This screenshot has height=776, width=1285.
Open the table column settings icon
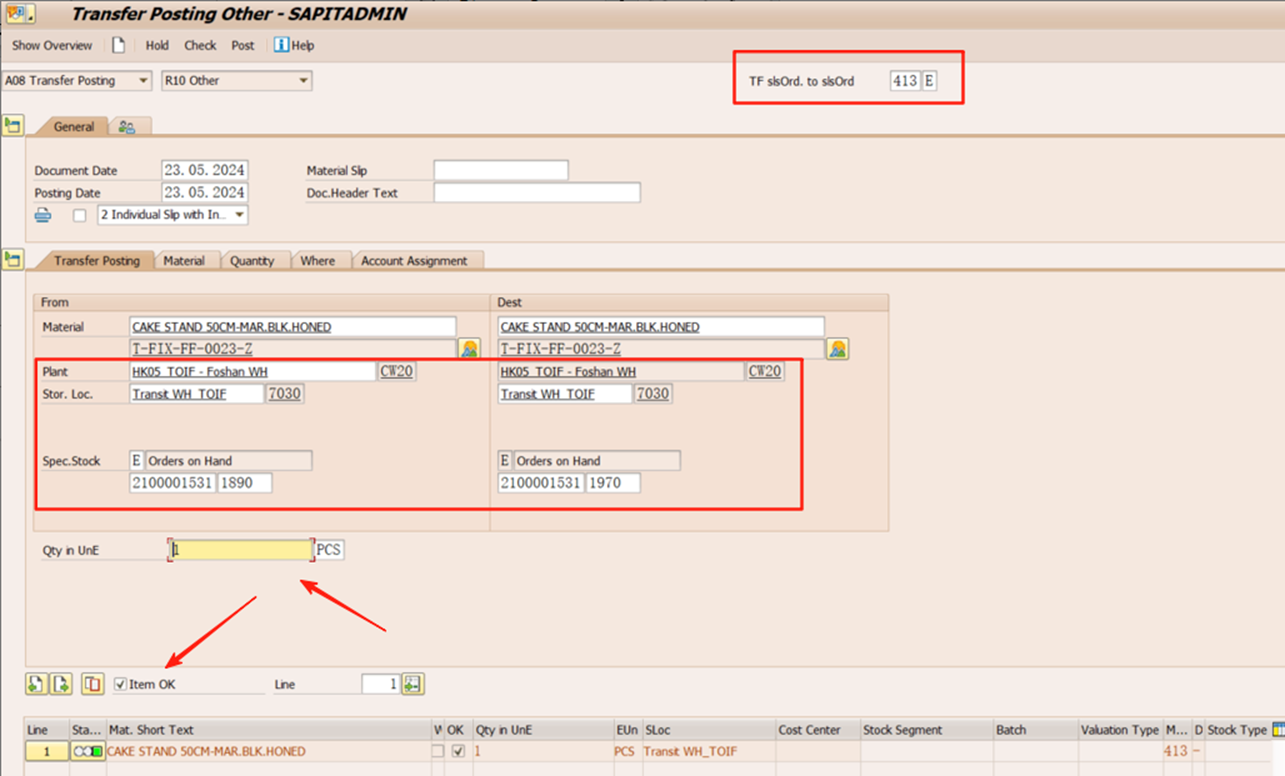pos(1277,730)
